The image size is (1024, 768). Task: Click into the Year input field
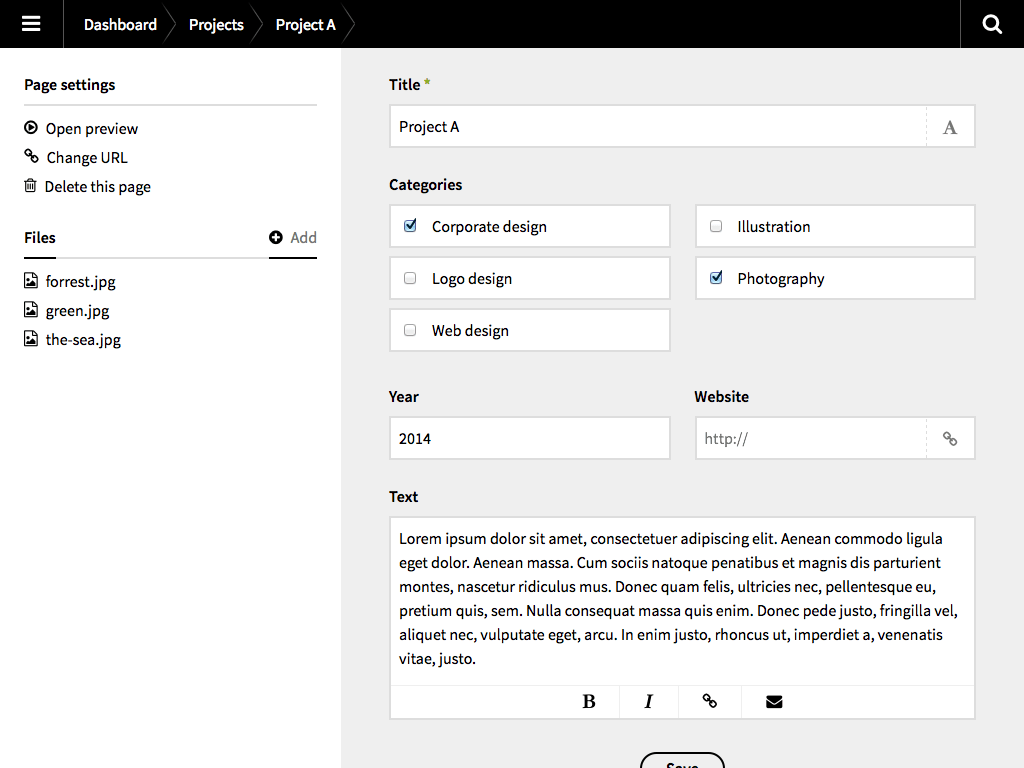click(530, 438)
